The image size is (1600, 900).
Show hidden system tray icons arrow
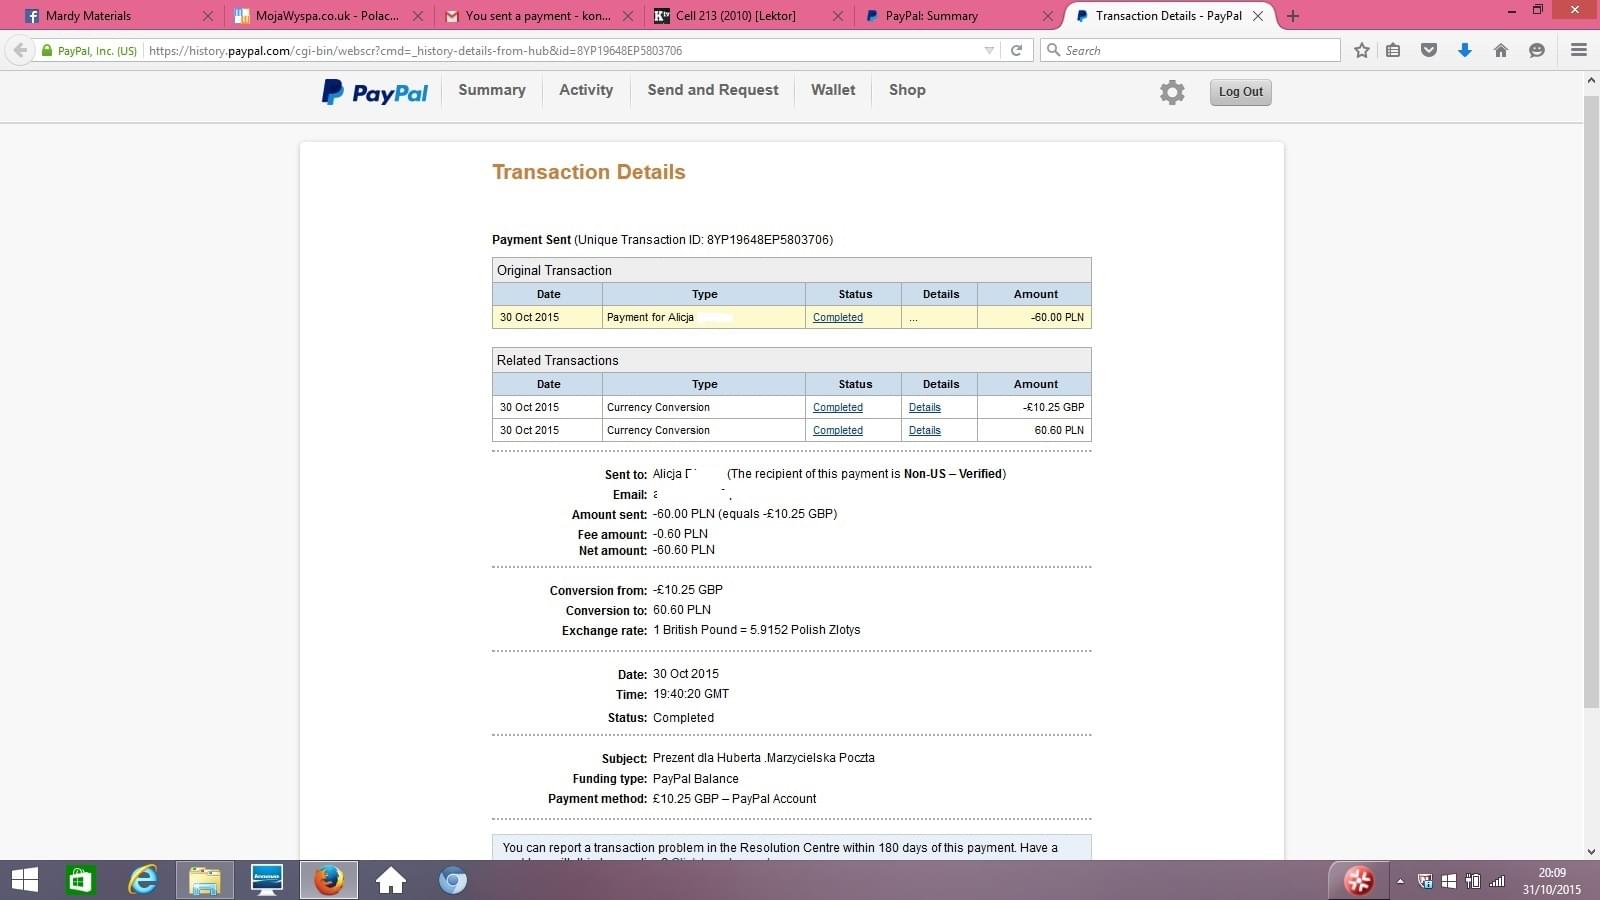tap(1400, 881)
